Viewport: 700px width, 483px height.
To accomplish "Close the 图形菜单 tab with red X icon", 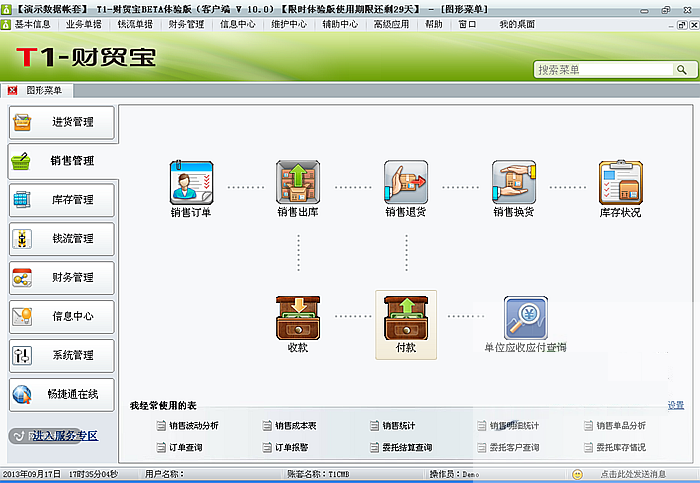I will 12,91.
